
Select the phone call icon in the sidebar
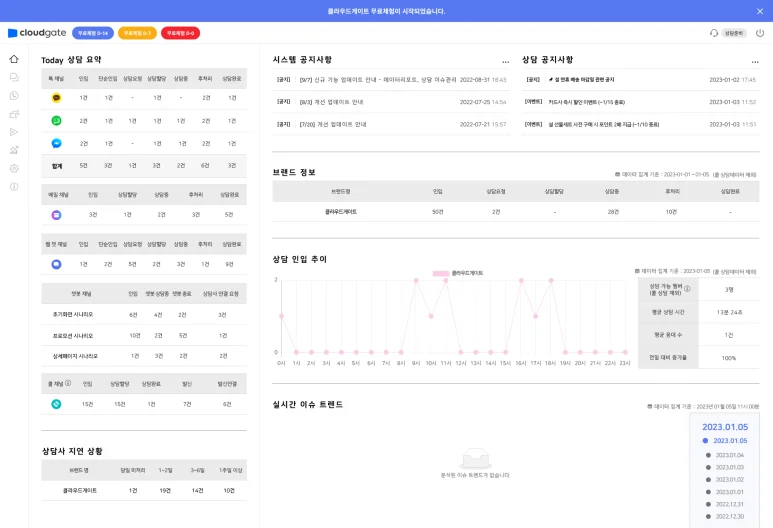pos(14,95)
